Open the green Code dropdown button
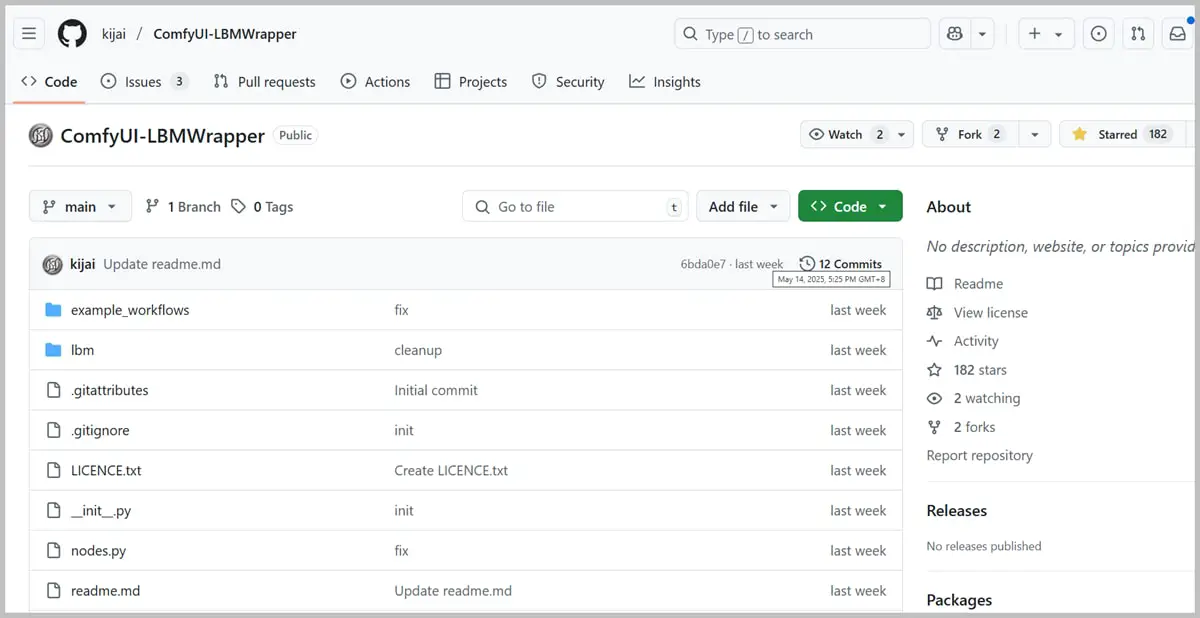The image size is (1200, 618). [850, 206]
